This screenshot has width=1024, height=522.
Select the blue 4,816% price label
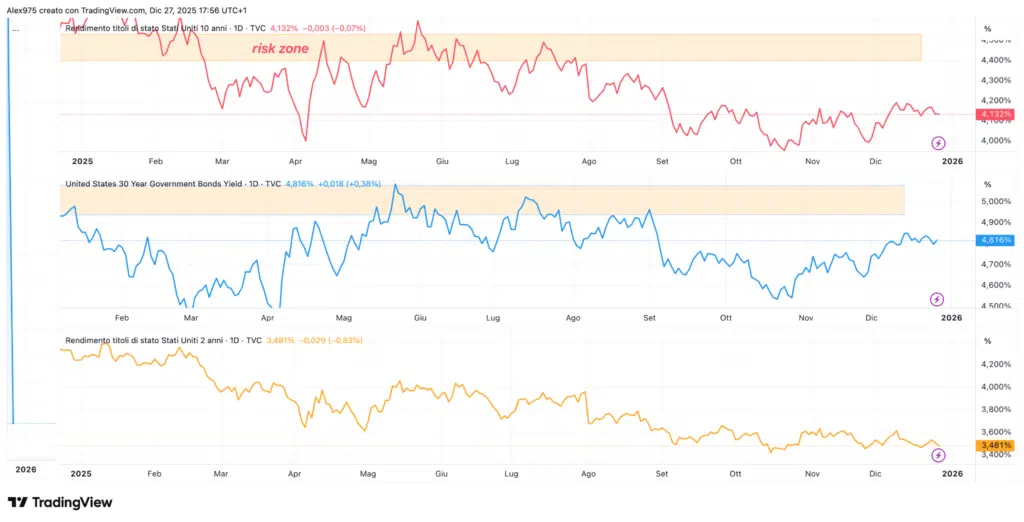pos(996,240)
